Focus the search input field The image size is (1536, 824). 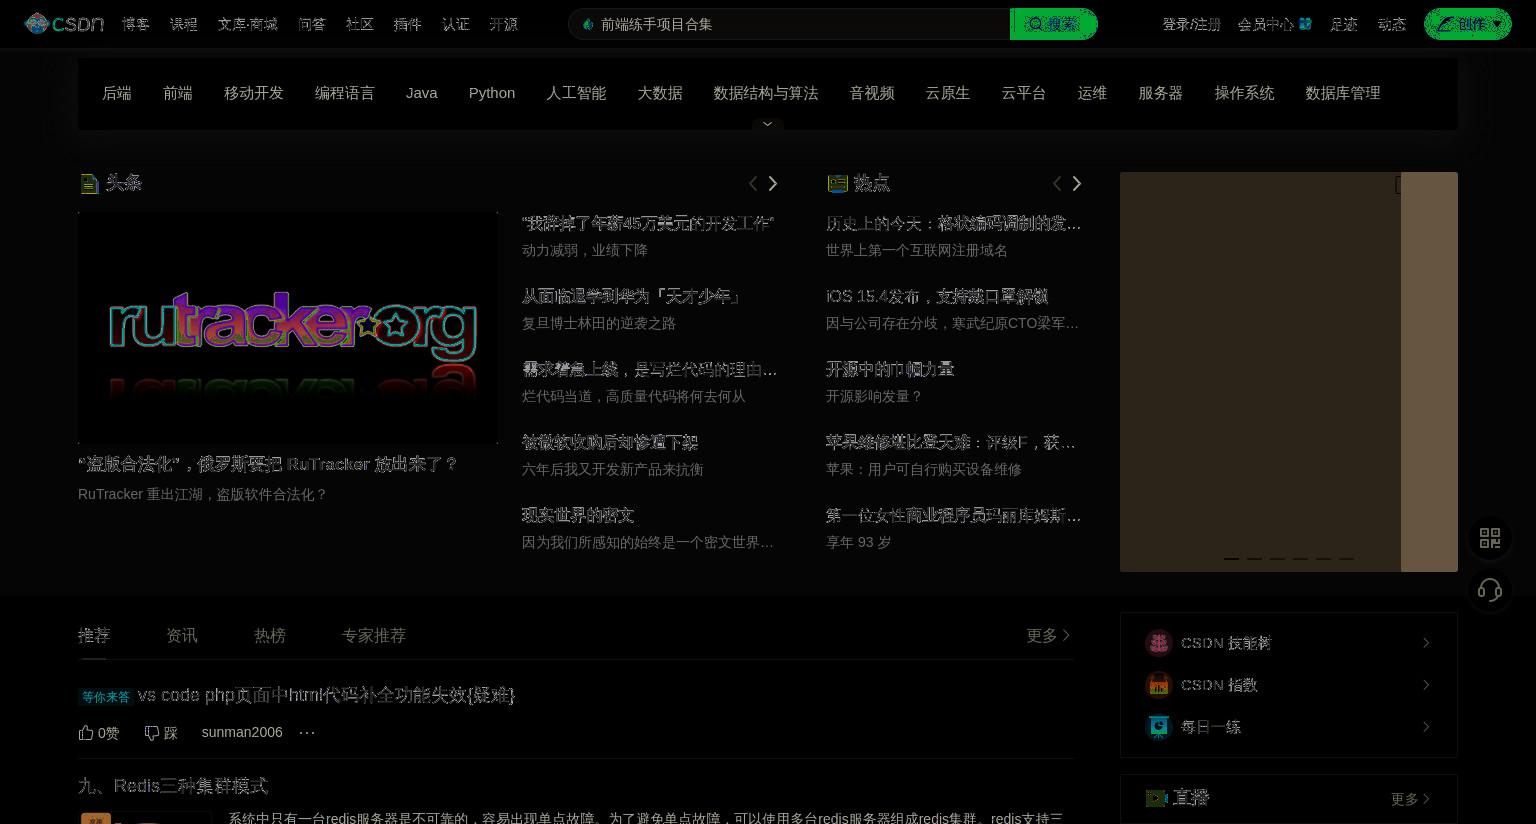tap(790, 24)
